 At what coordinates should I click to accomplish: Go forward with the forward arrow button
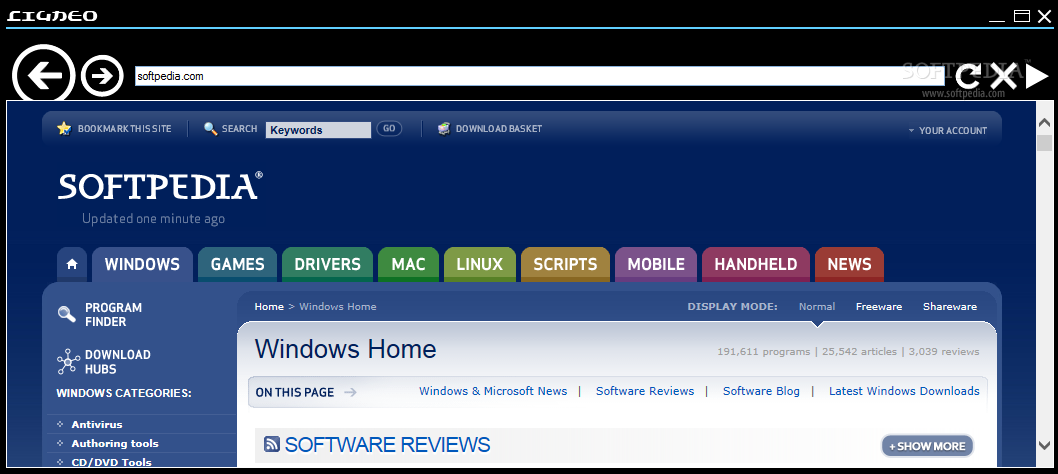pos(103,76)
